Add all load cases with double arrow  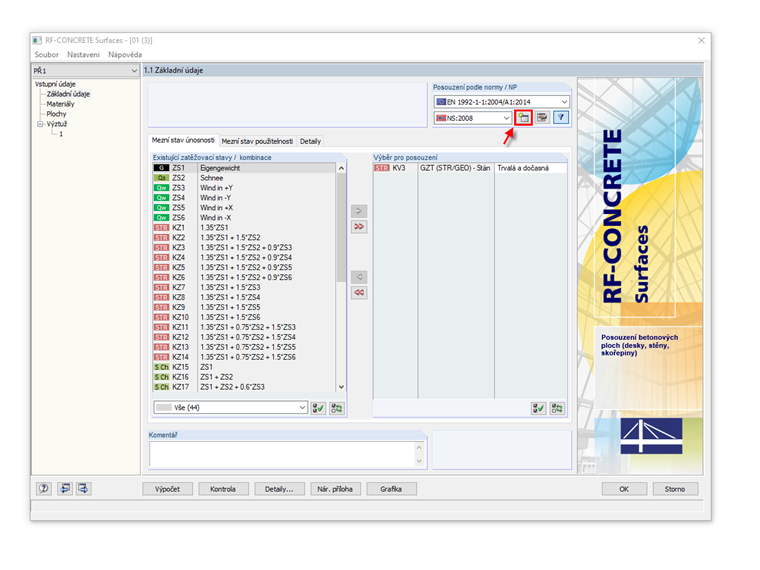[x=359, y=226]
